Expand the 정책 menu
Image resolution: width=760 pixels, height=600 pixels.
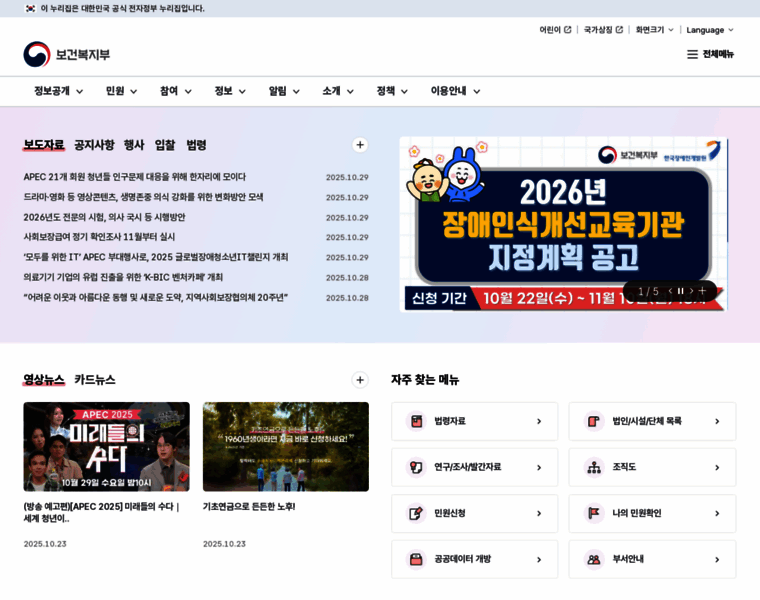point(392,91)
